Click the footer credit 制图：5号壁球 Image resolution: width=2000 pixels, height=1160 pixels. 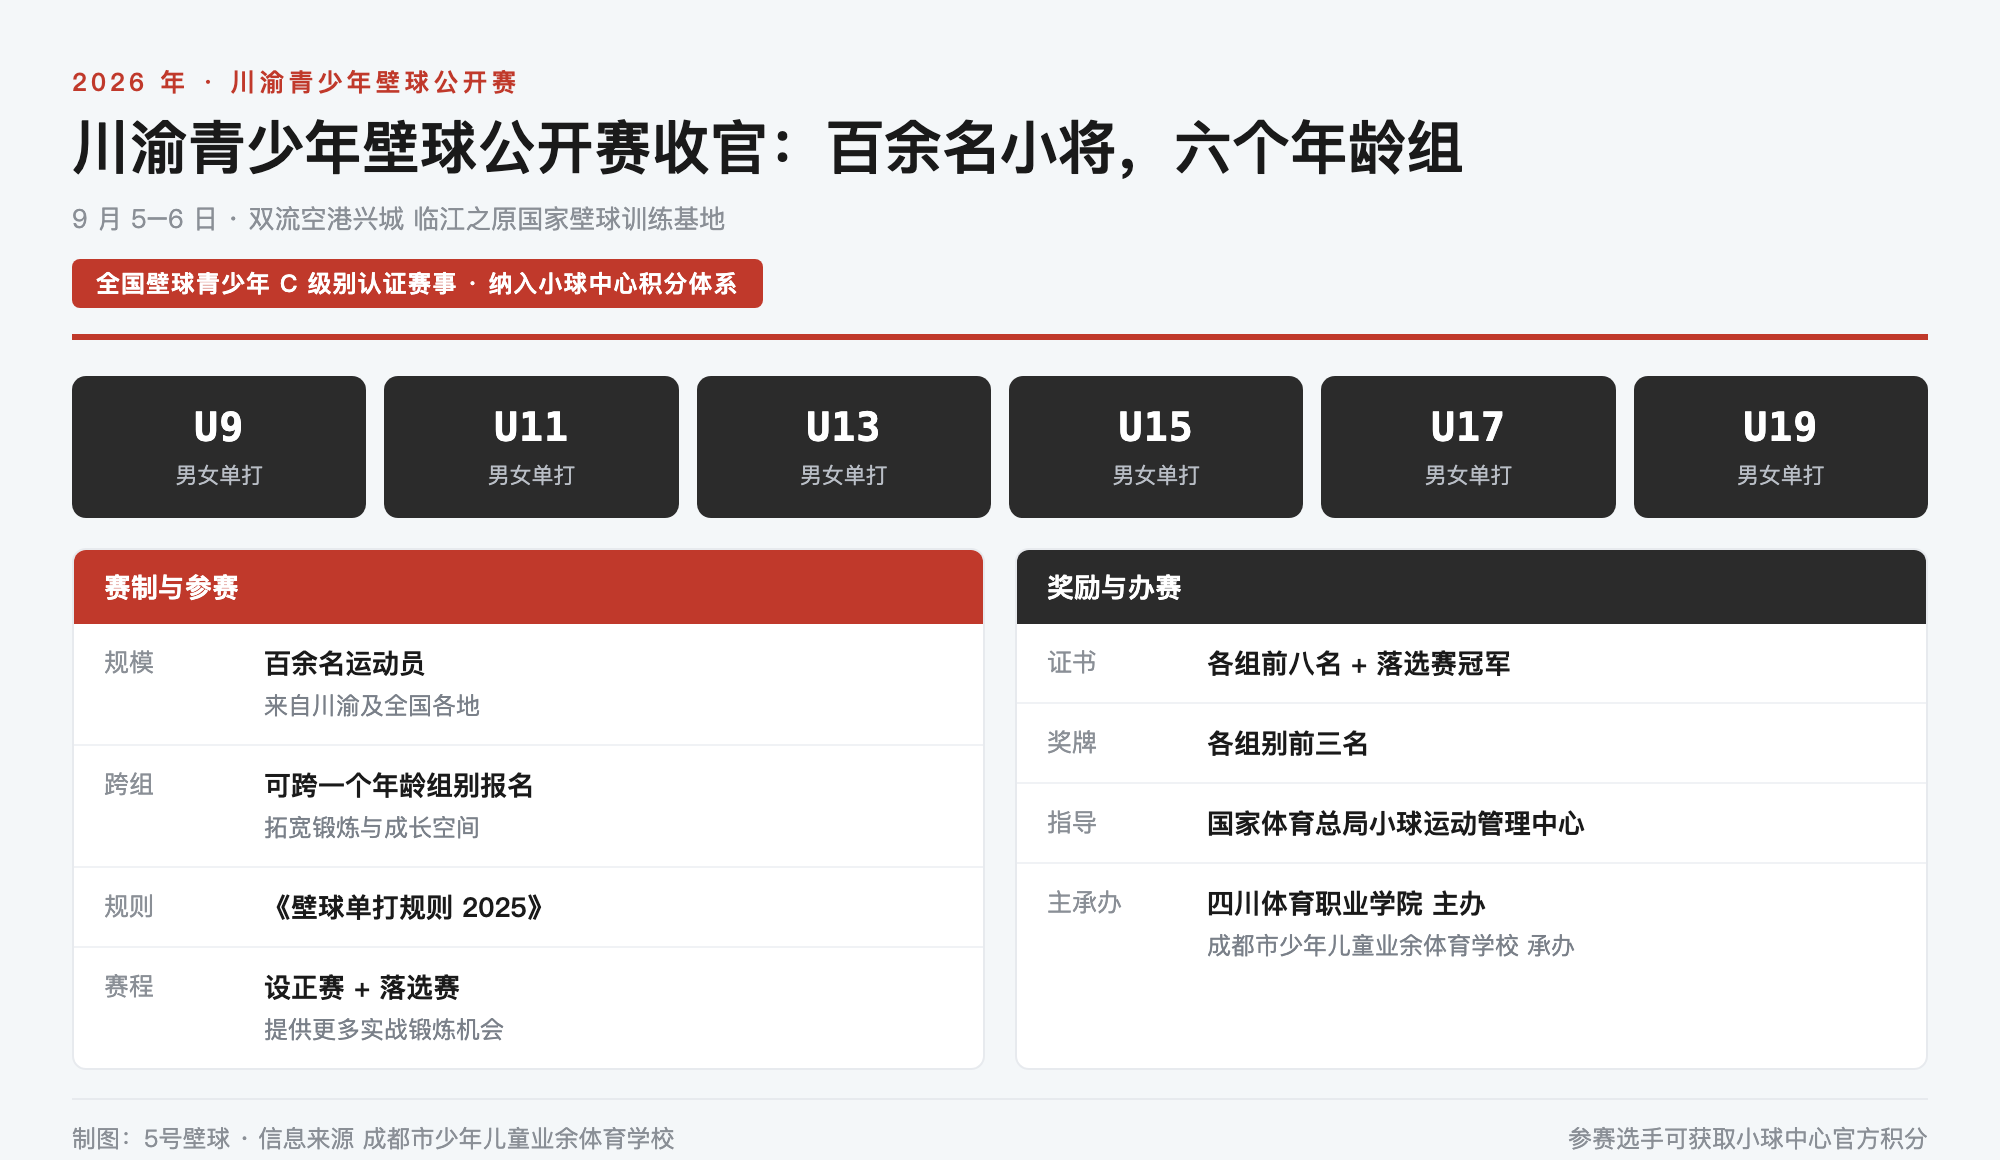tap(373, 1138)
